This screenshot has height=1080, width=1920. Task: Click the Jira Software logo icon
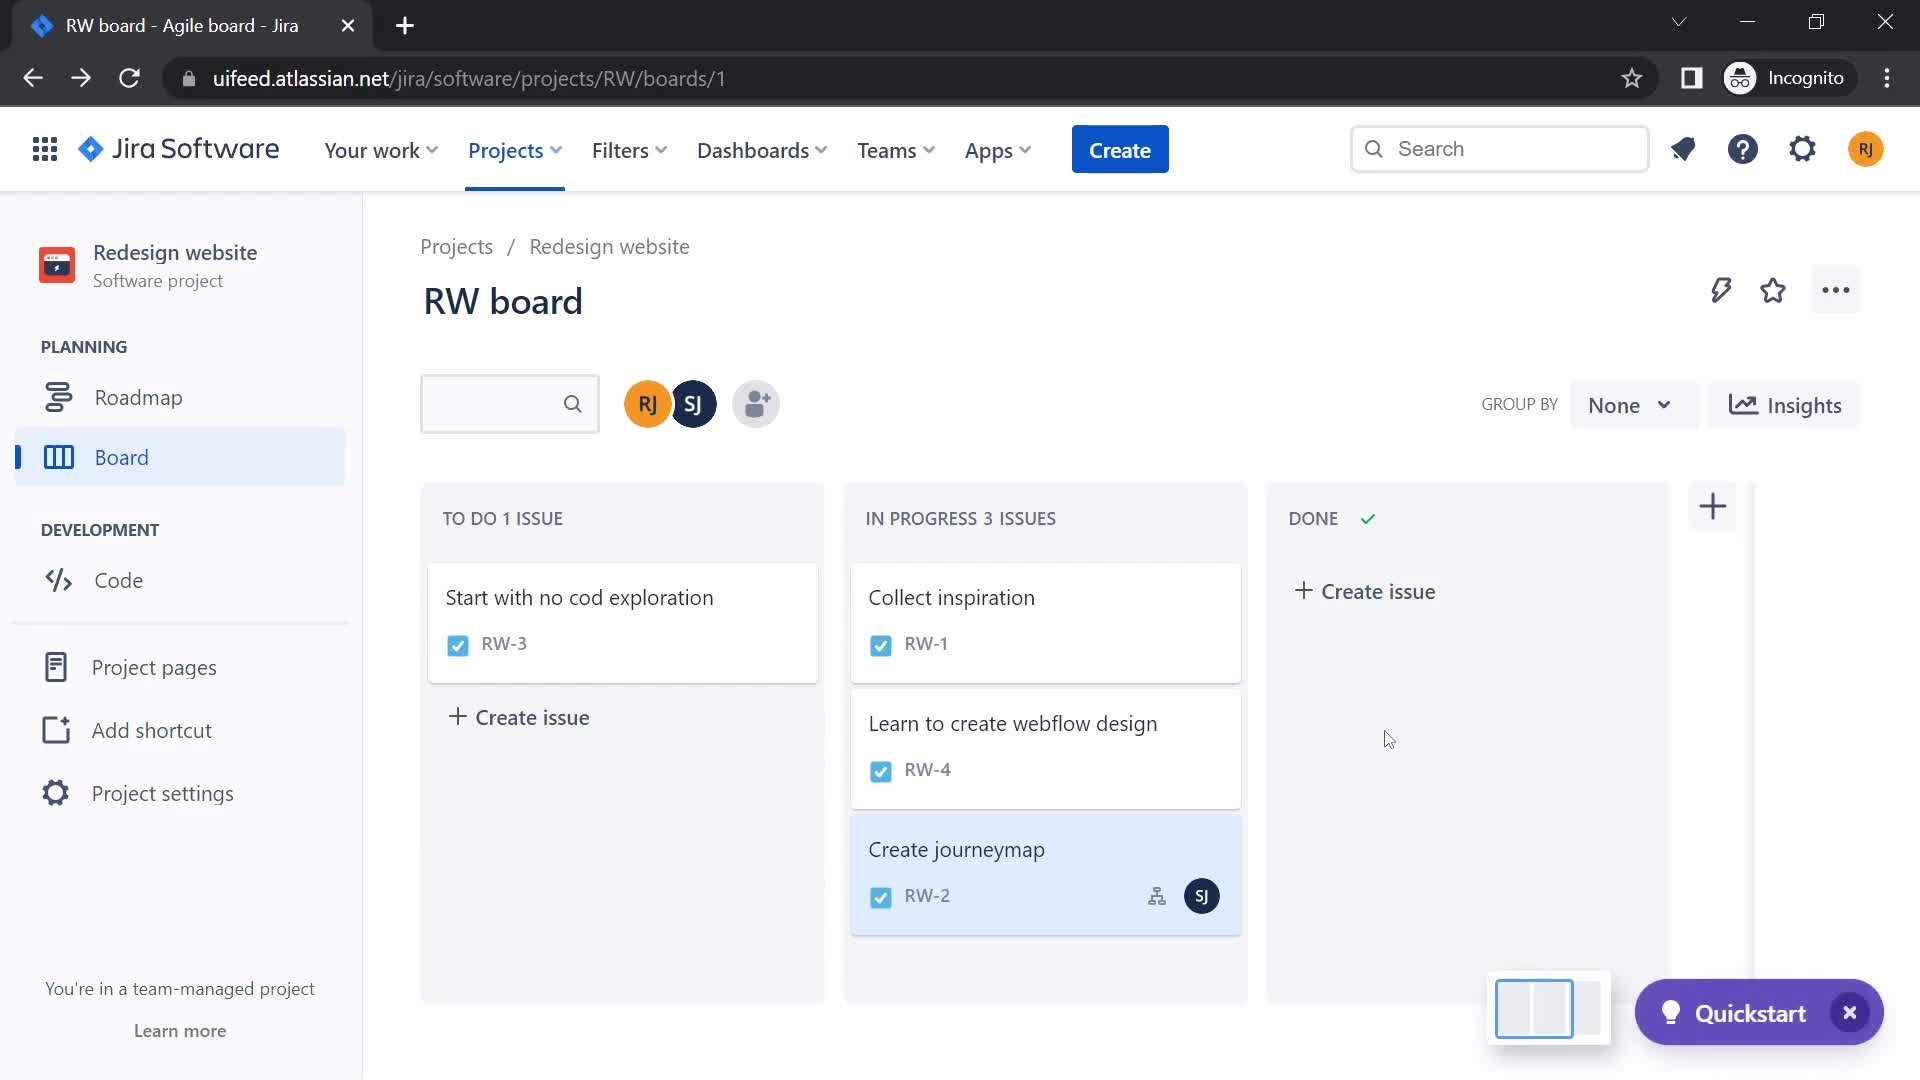(92, 149)
